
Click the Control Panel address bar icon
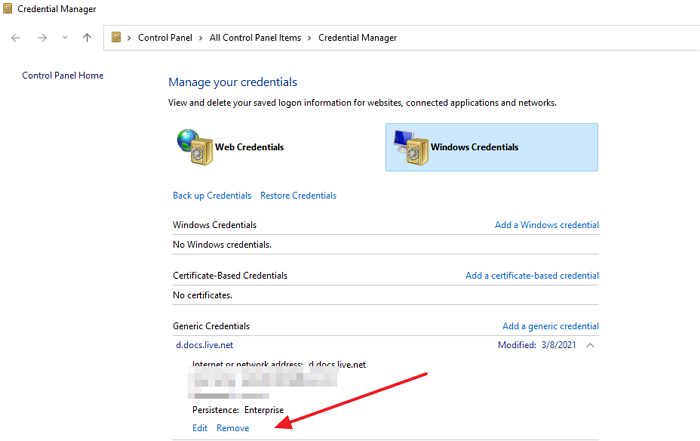(117, 38)
